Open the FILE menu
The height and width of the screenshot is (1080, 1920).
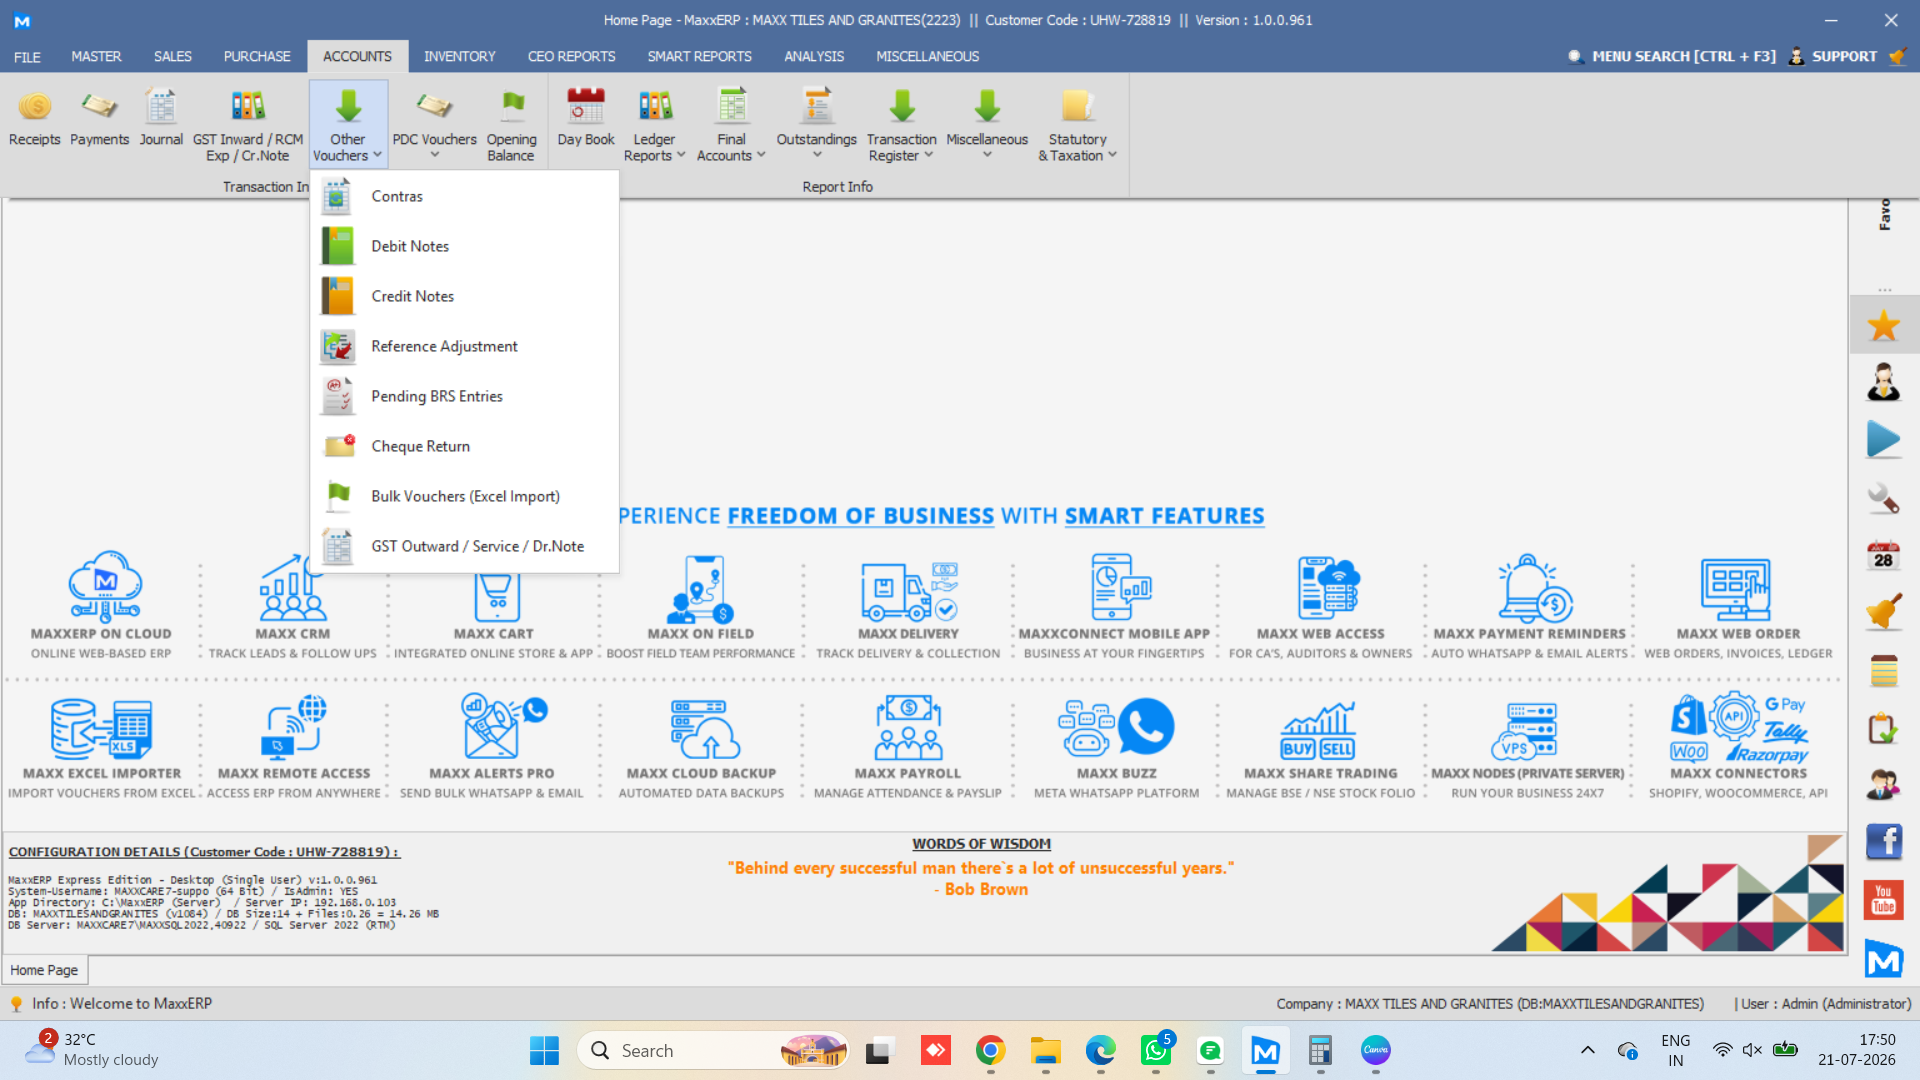27,57
